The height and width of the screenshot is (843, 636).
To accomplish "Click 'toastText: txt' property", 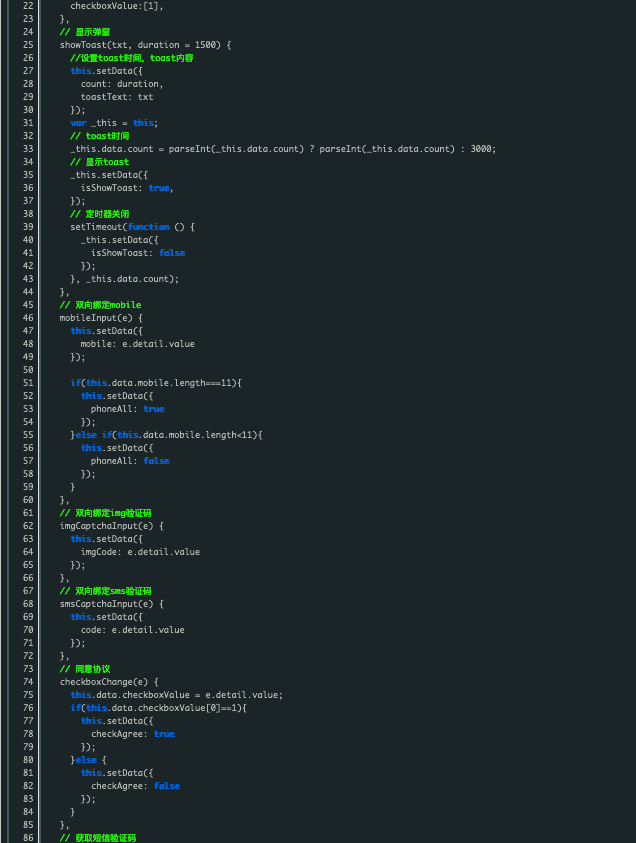I will pyautogui.click(x=117, y=97).
